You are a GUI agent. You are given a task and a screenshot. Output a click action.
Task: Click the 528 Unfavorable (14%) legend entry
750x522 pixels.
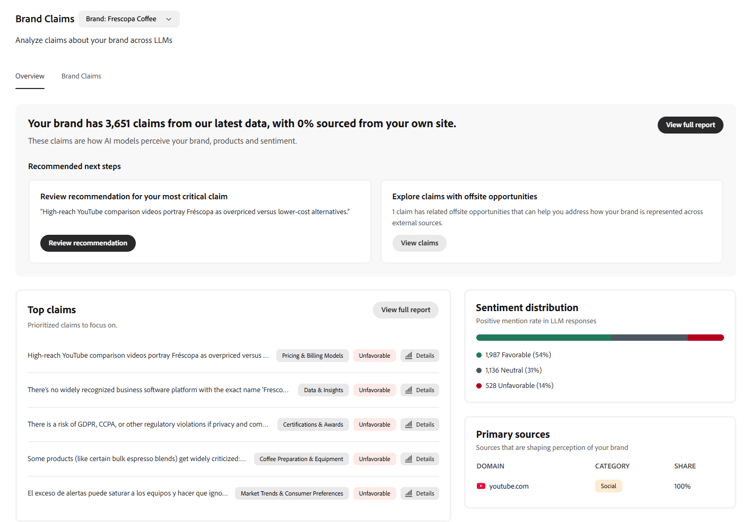point(515,386)
